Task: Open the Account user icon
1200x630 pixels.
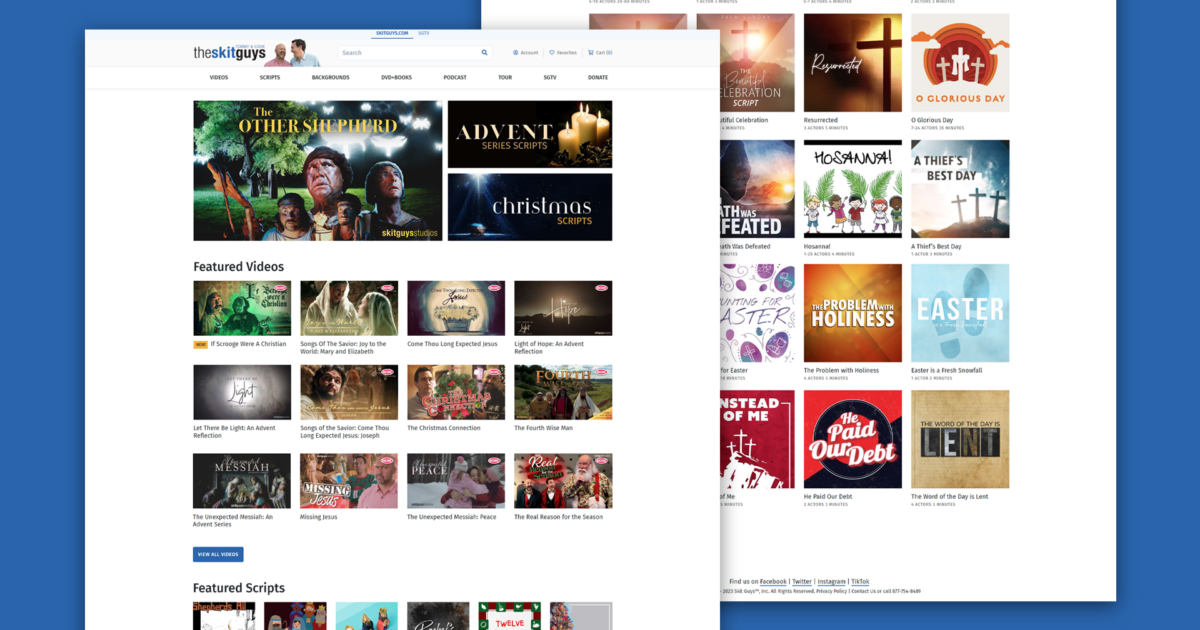Action: pos(516,53)
